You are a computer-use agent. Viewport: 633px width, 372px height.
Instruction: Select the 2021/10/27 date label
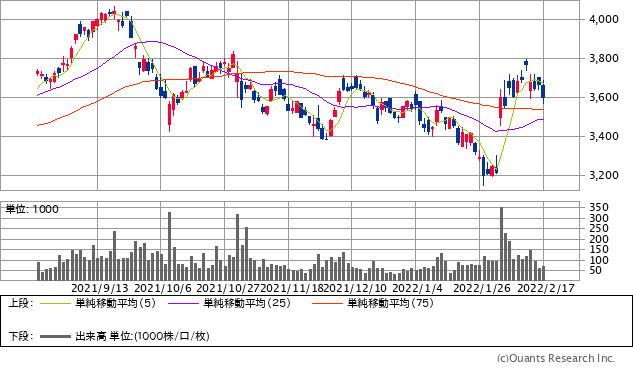click(x=228, y=288)
